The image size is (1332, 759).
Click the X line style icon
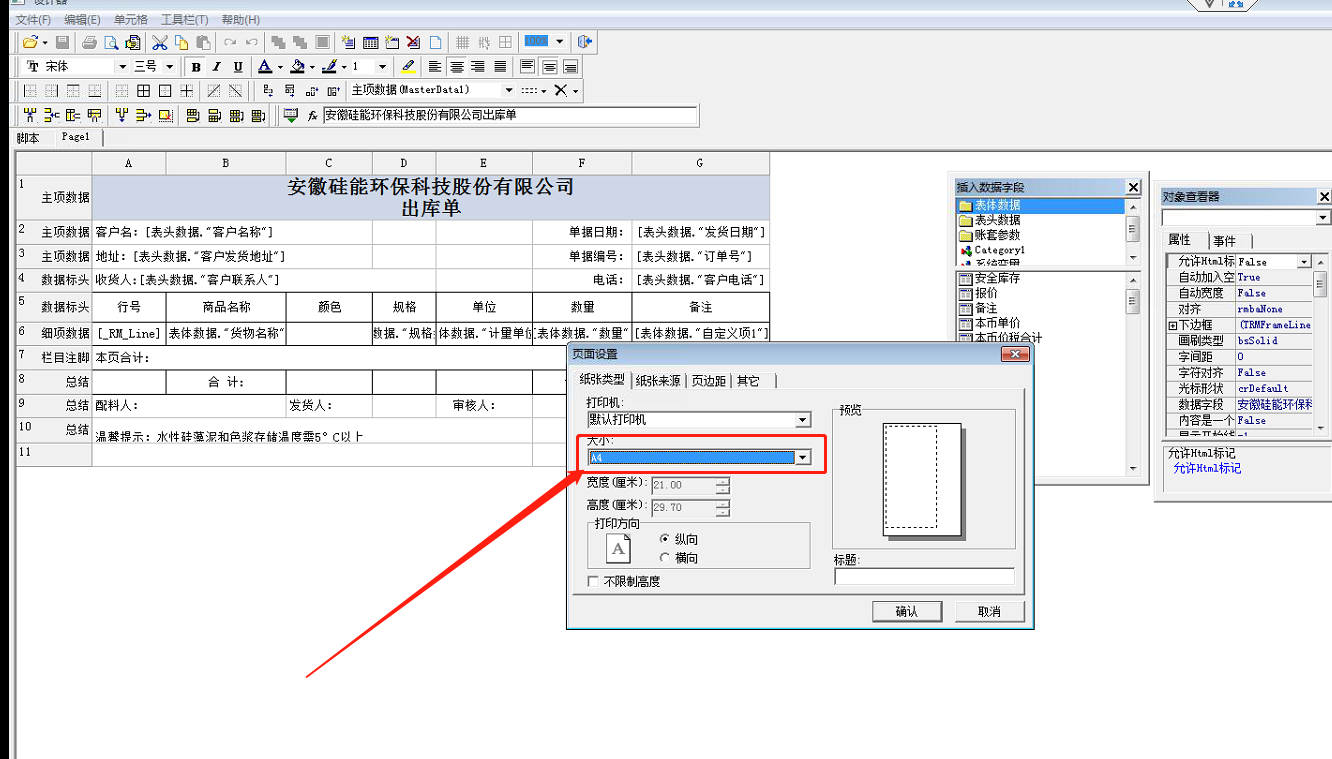(x=560, y=90)
